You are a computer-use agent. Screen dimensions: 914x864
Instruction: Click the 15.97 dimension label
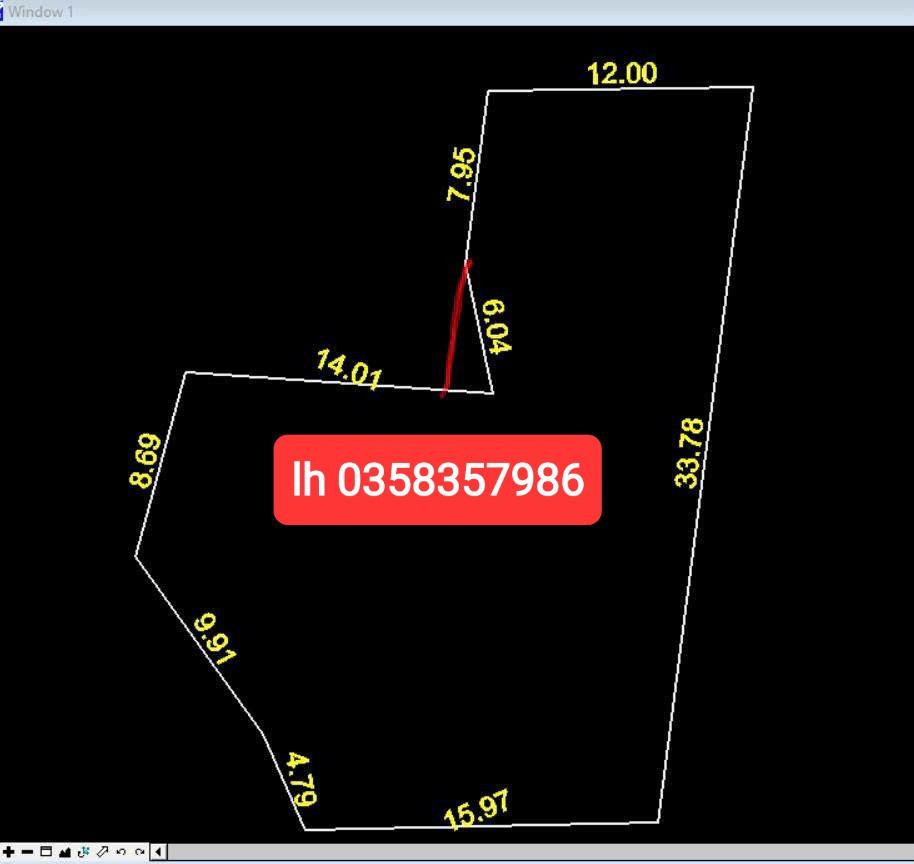pyautogui.click(x=476, y=809)
